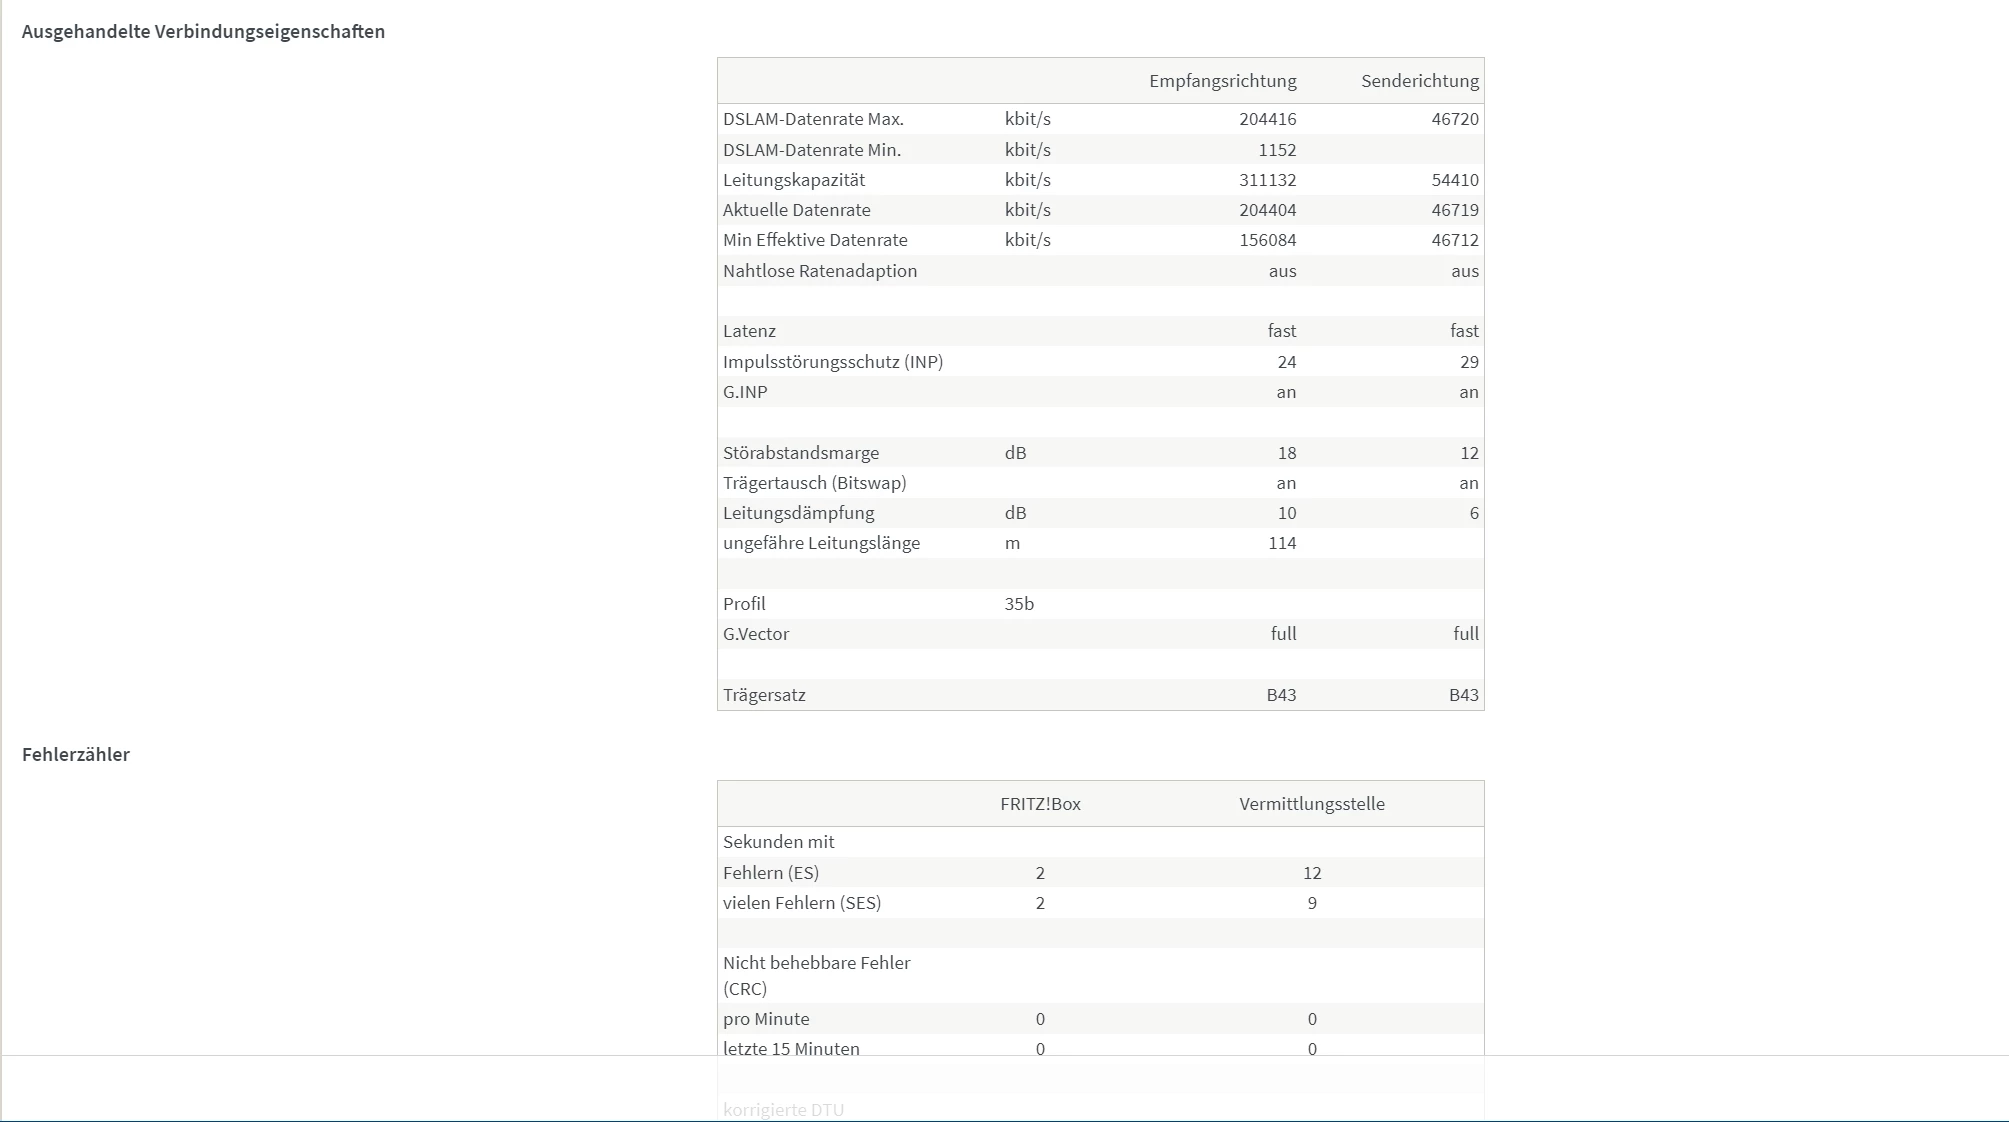
Task: Click the Leitungskapazität receive value 311132
Action: (1267, 180)
